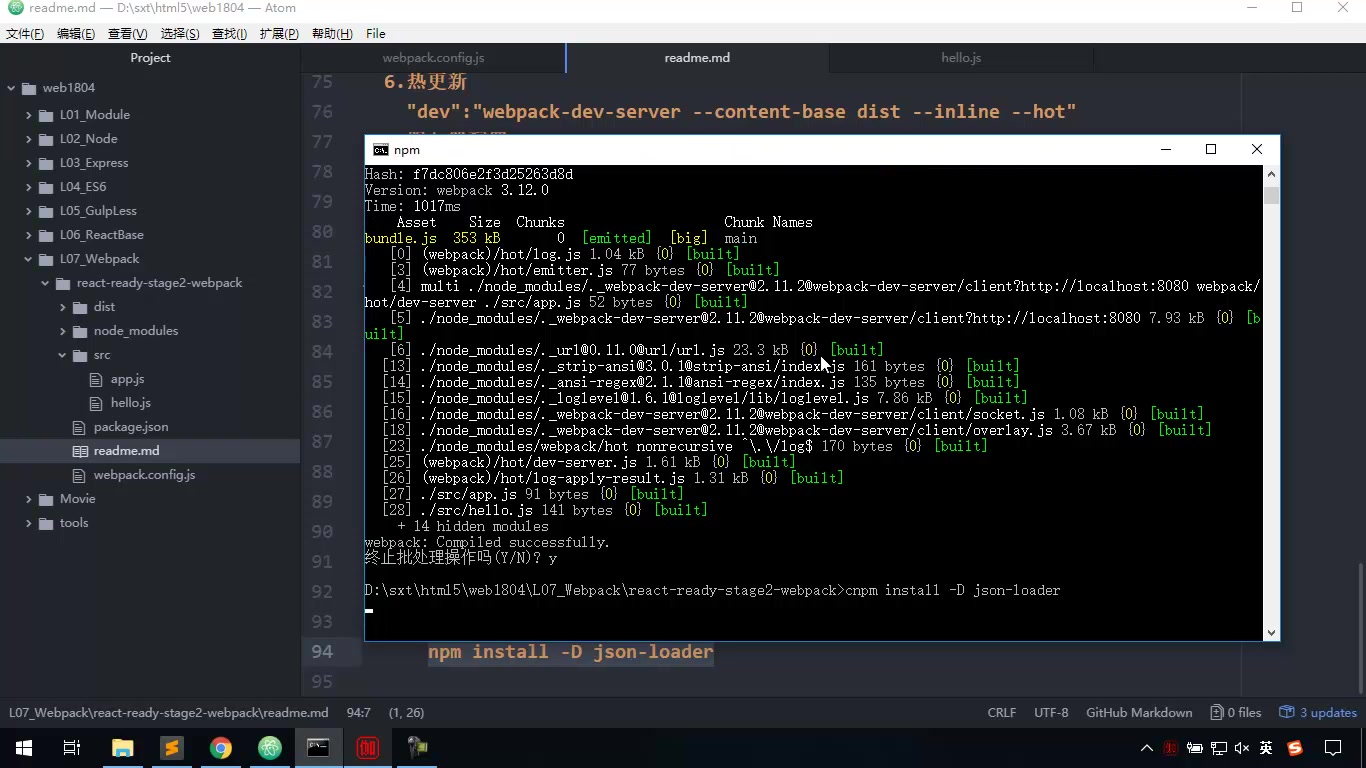This screenshot has height=768, width=1366.
Task: Switch to the hello.js tab
Action: coord(961,58)
